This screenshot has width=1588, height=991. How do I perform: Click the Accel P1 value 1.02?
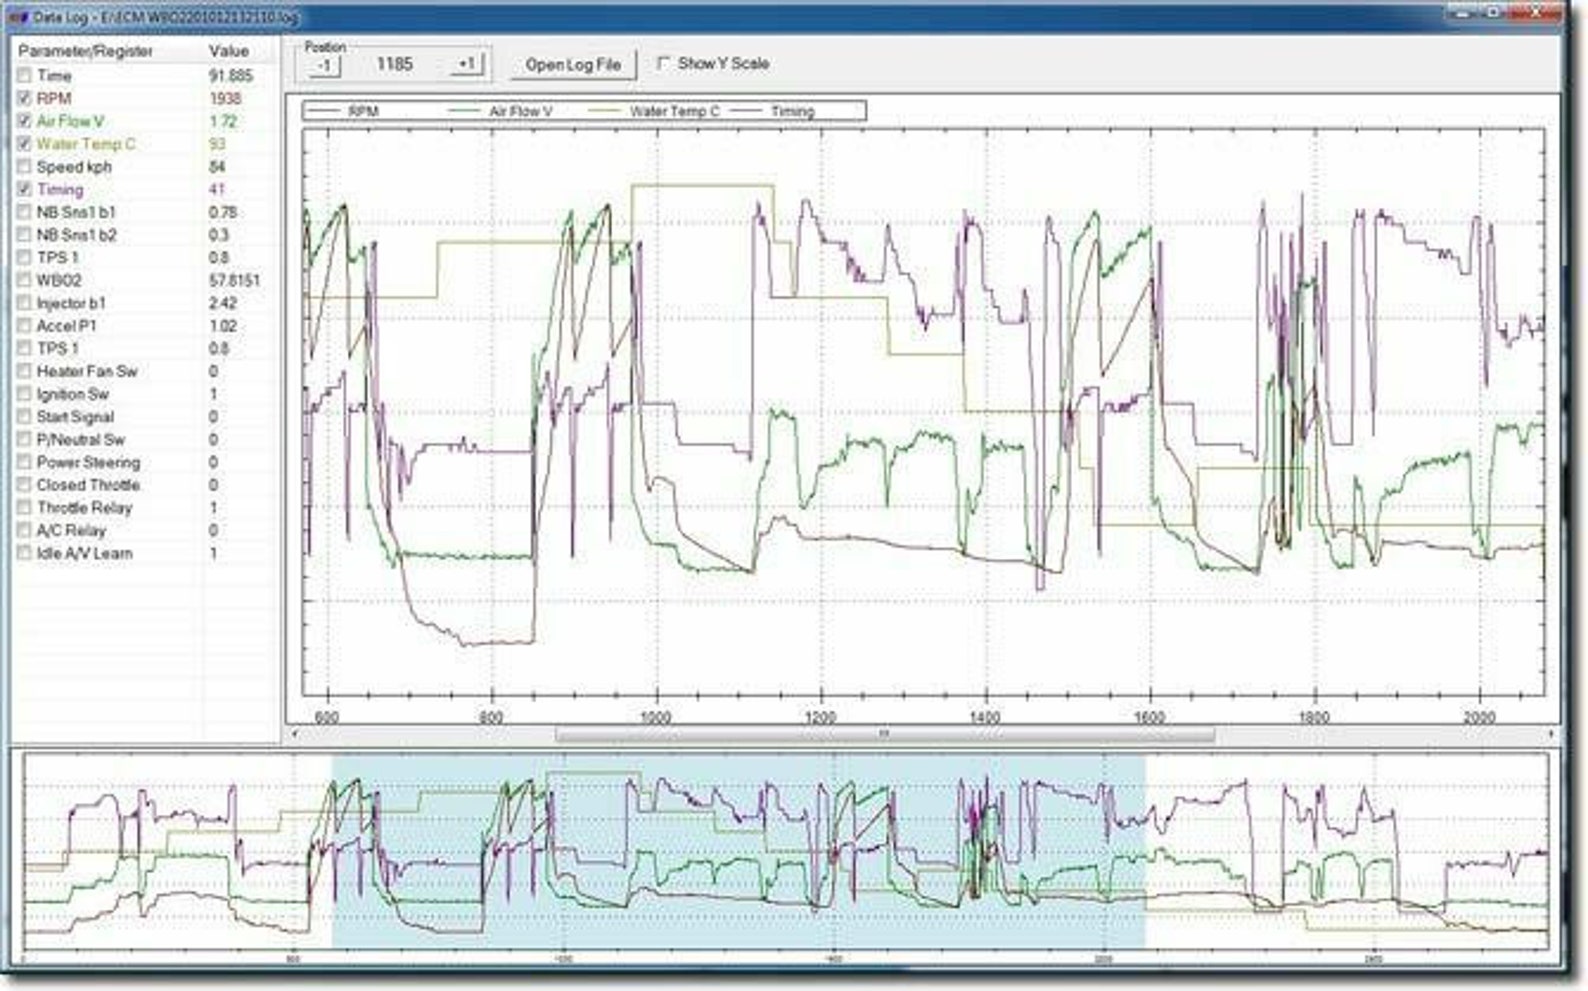pyautogui.click(x=223, y=326)
